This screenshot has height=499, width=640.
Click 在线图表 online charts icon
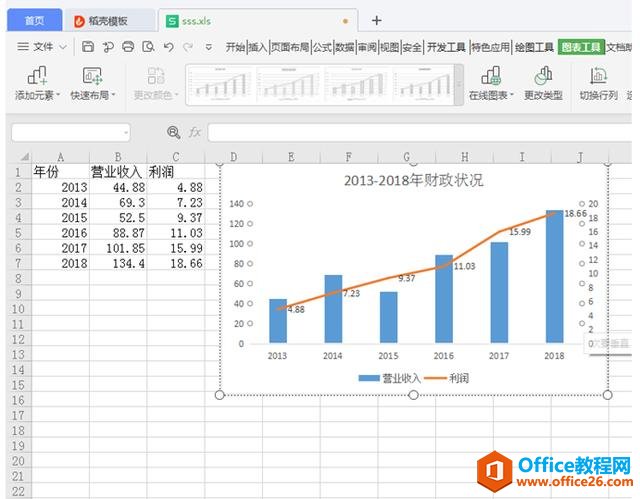tap(491, 76)
